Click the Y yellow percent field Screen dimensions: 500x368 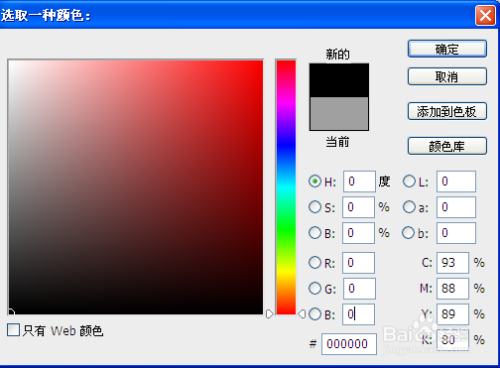[453, 314]
